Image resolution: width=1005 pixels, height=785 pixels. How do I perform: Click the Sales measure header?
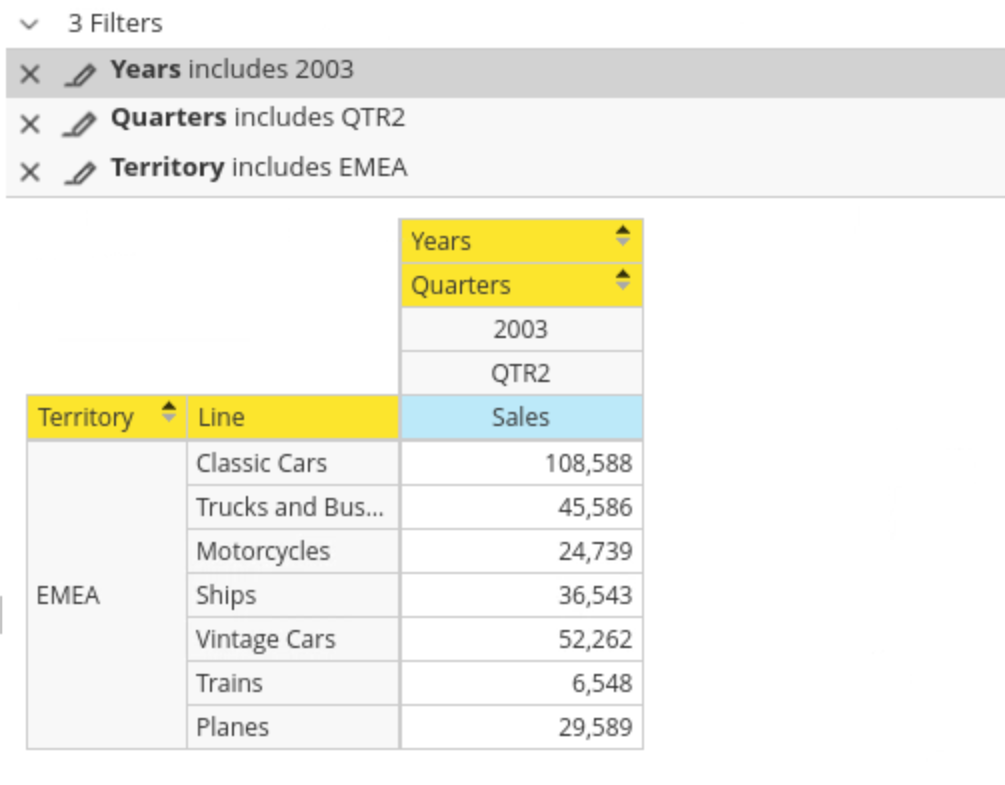(x=520, y=417)
